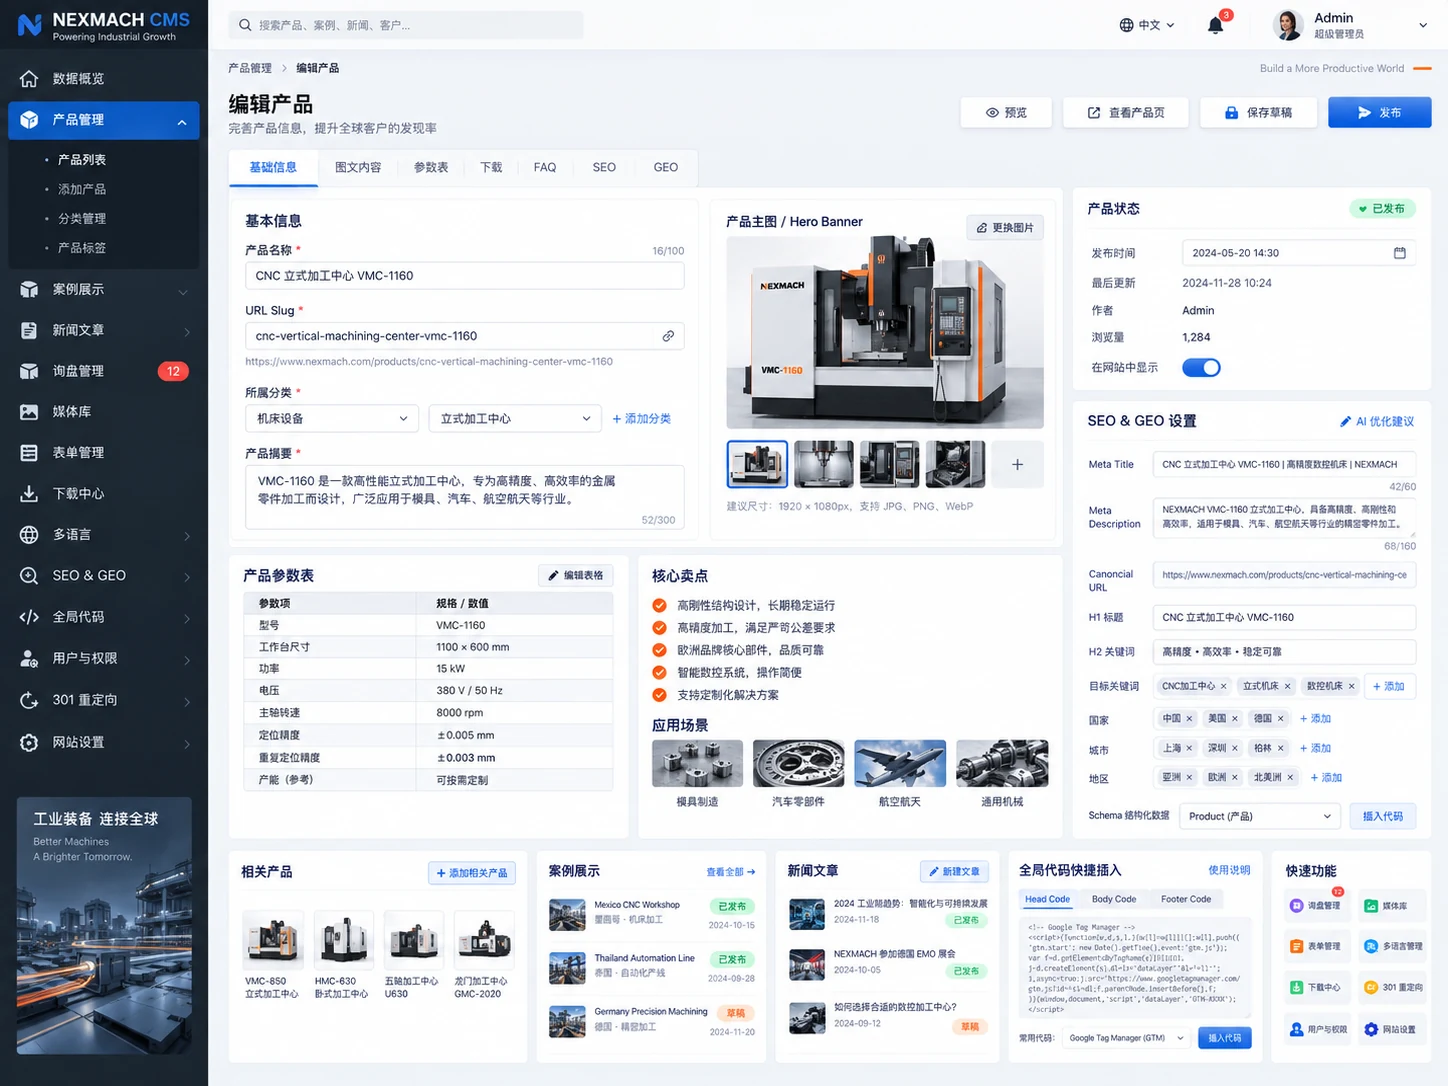
Task: Select the second product image thumbnail
Action: pos(823,464)
